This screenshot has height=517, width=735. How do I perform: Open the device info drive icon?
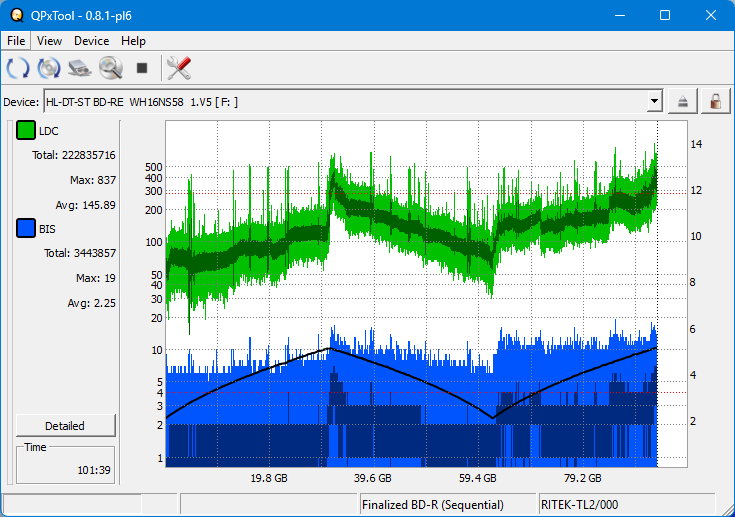(80, 68)
